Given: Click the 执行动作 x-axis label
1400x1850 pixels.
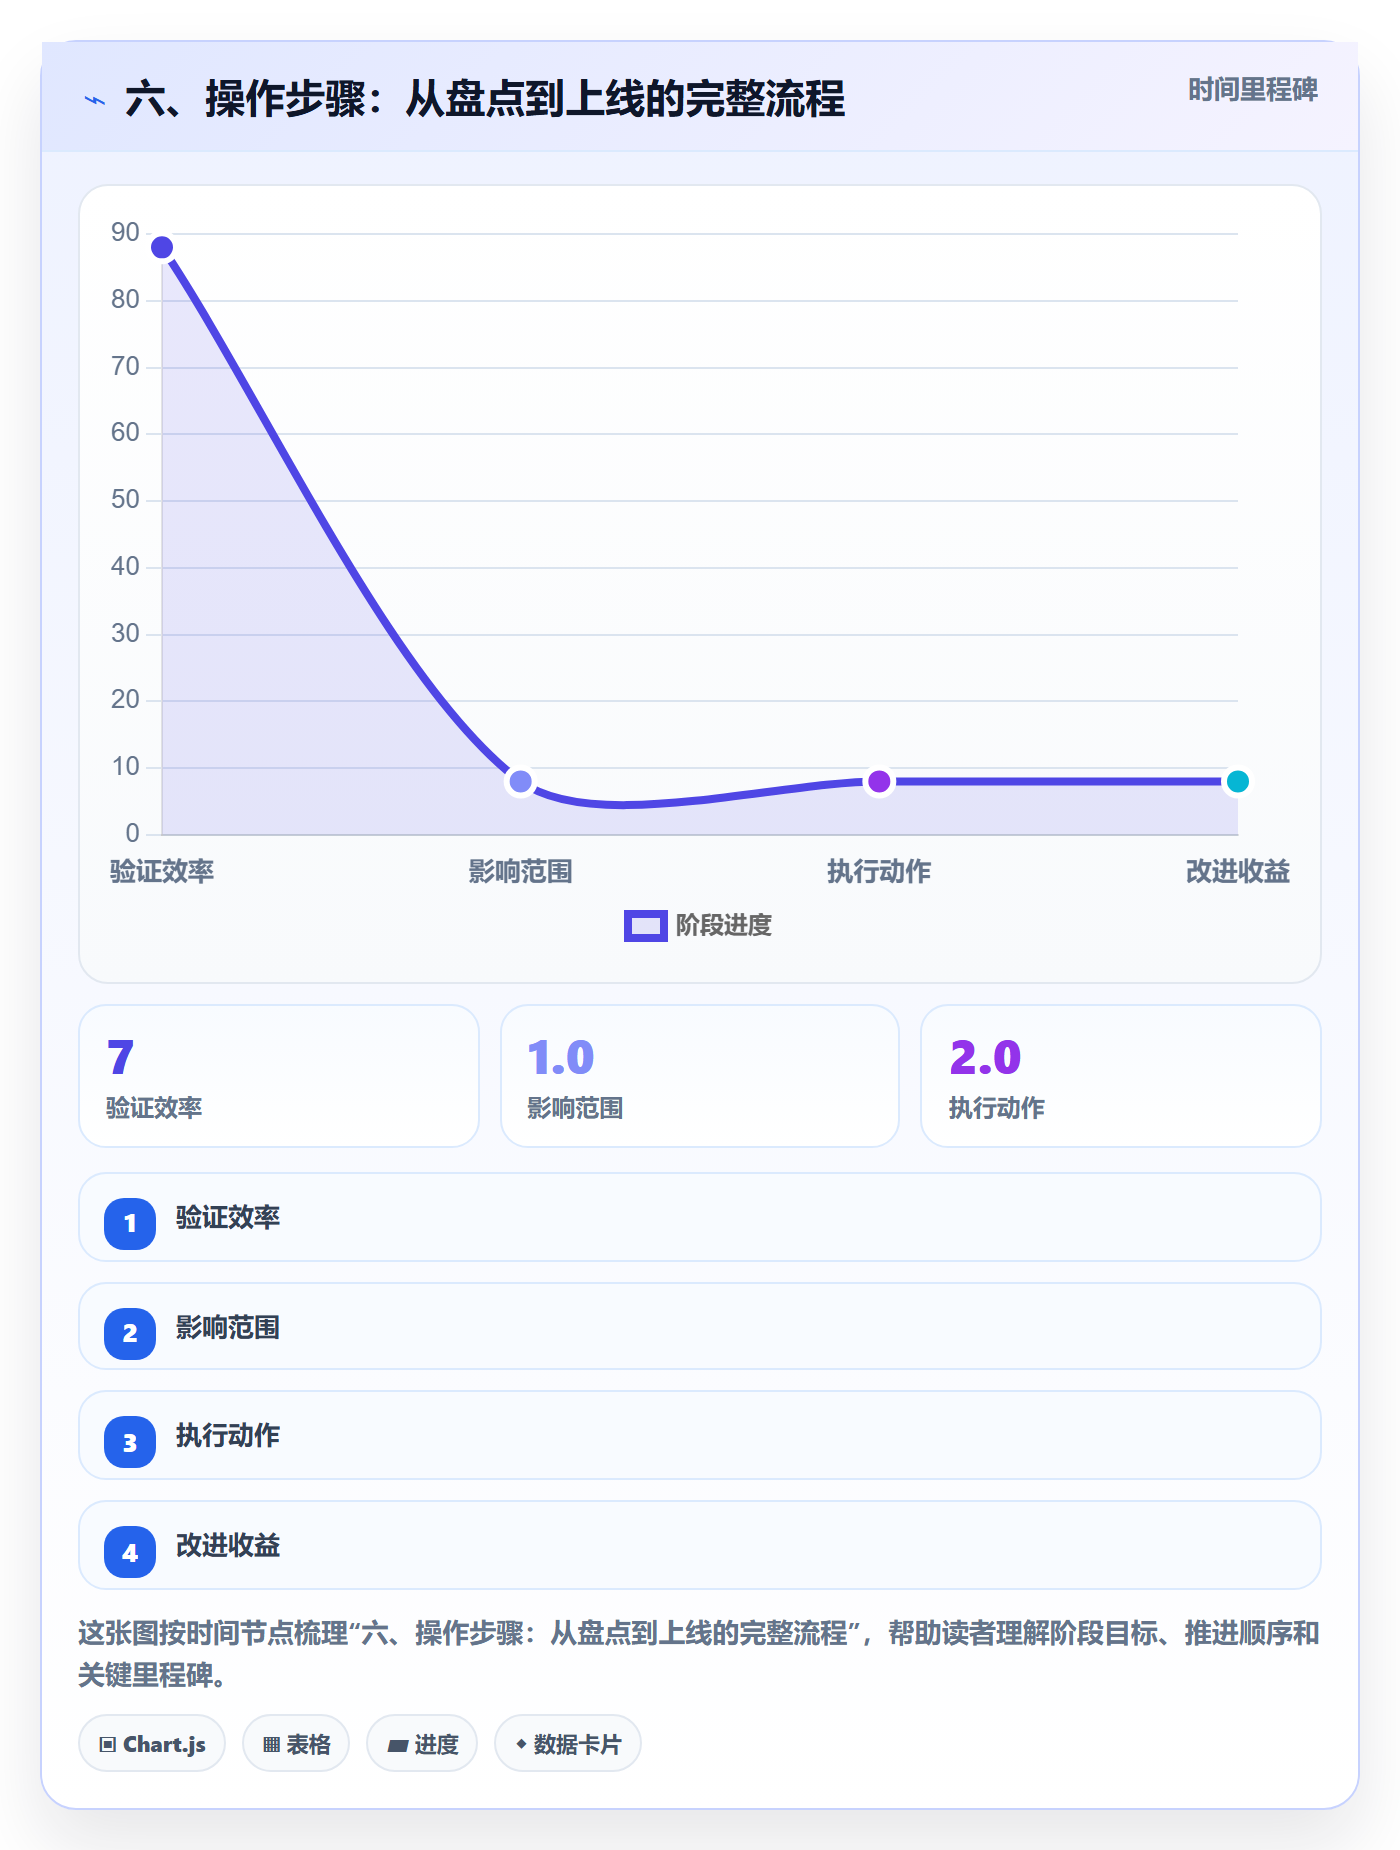Looking at the screenshot, I should pyautogui.click(x=879, y=872).
